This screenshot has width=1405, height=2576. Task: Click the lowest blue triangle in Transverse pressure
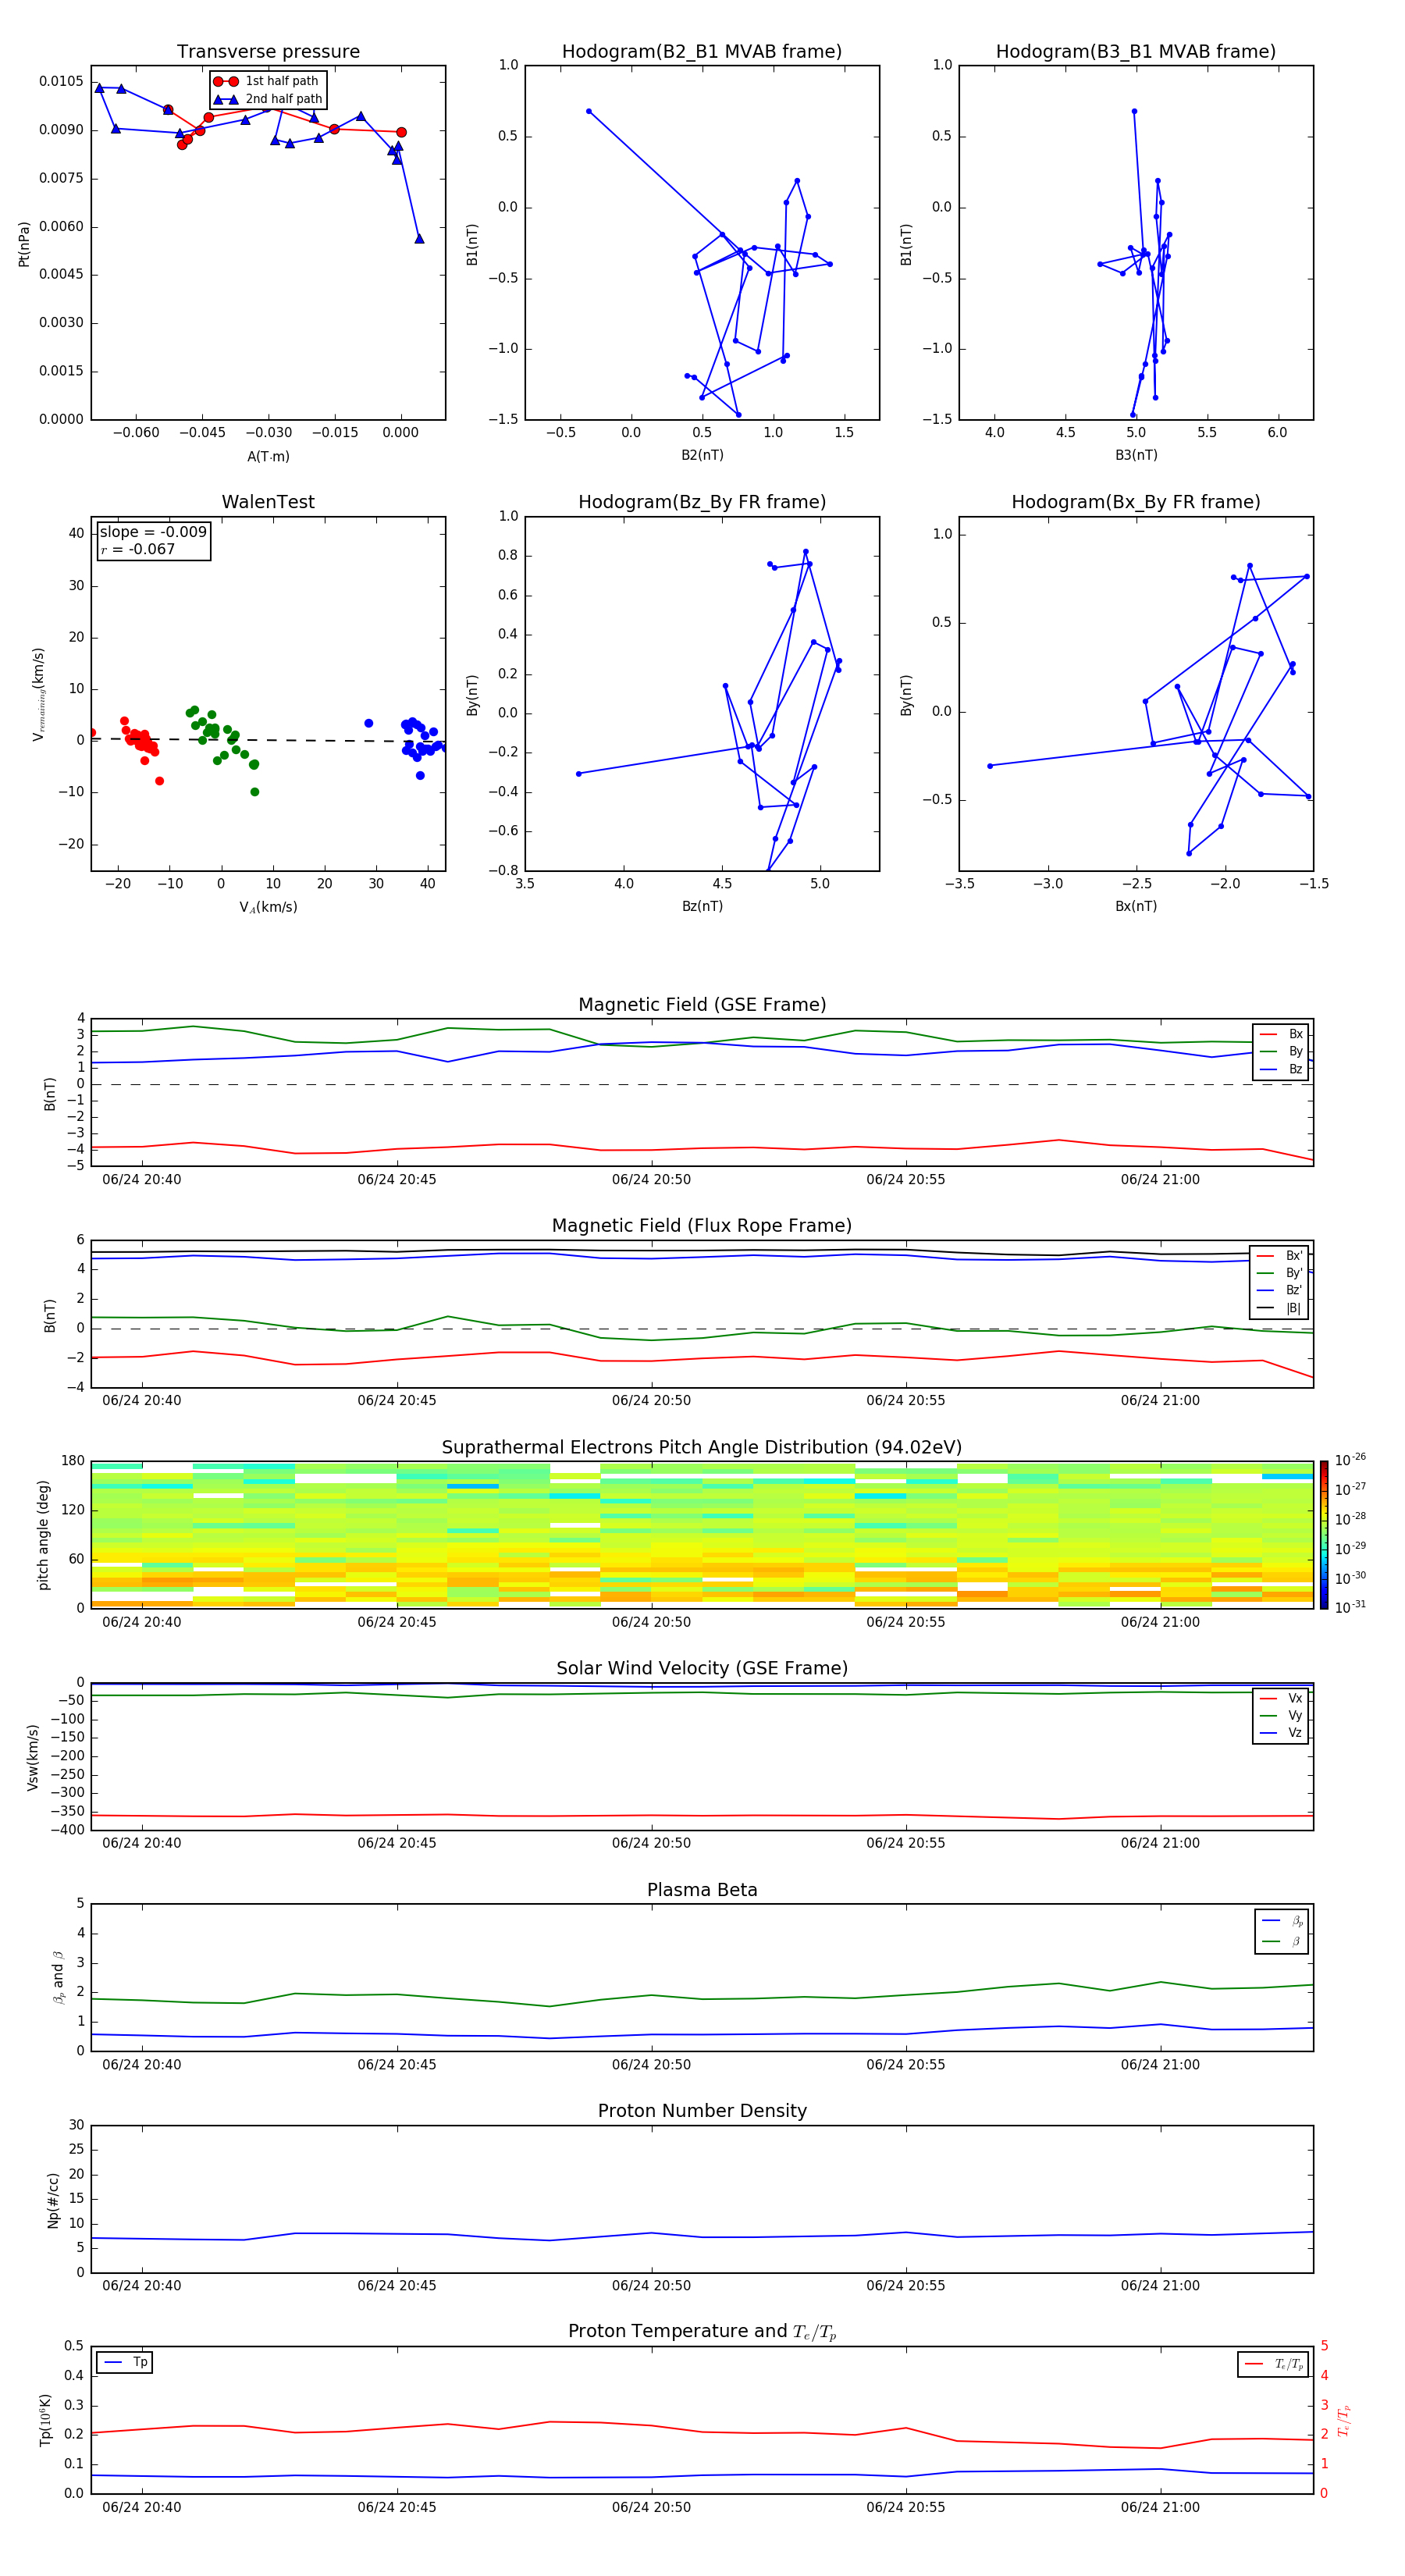419,238
